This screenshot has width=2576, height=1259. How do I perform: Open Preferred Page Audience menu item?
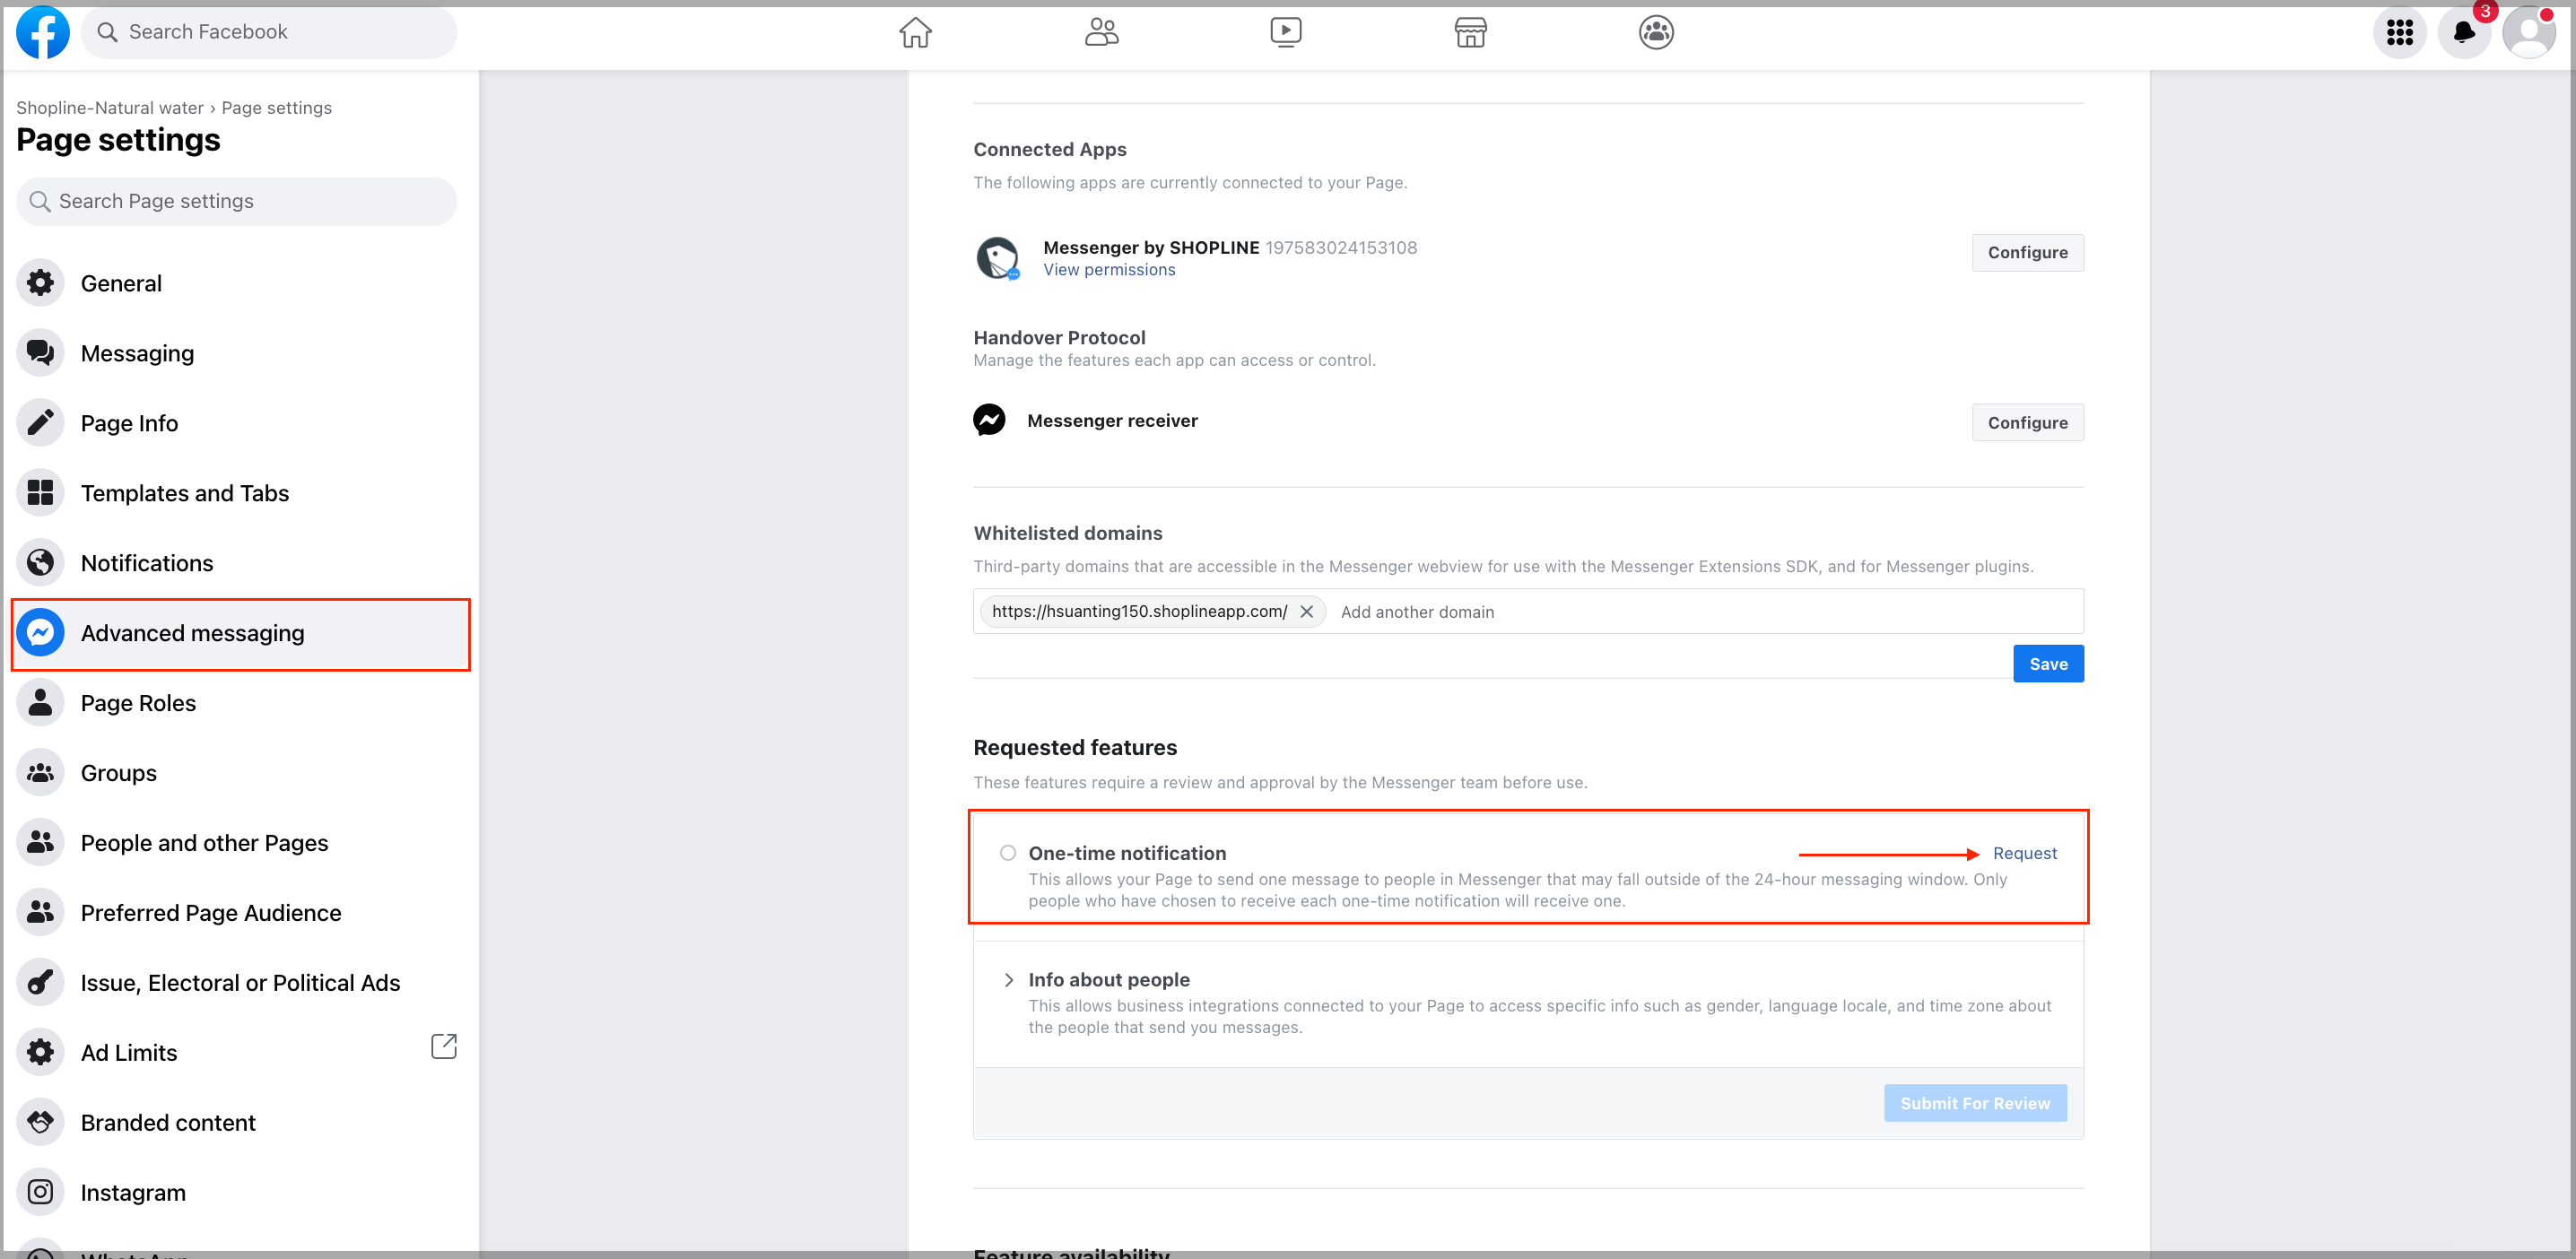click(237, 913)
